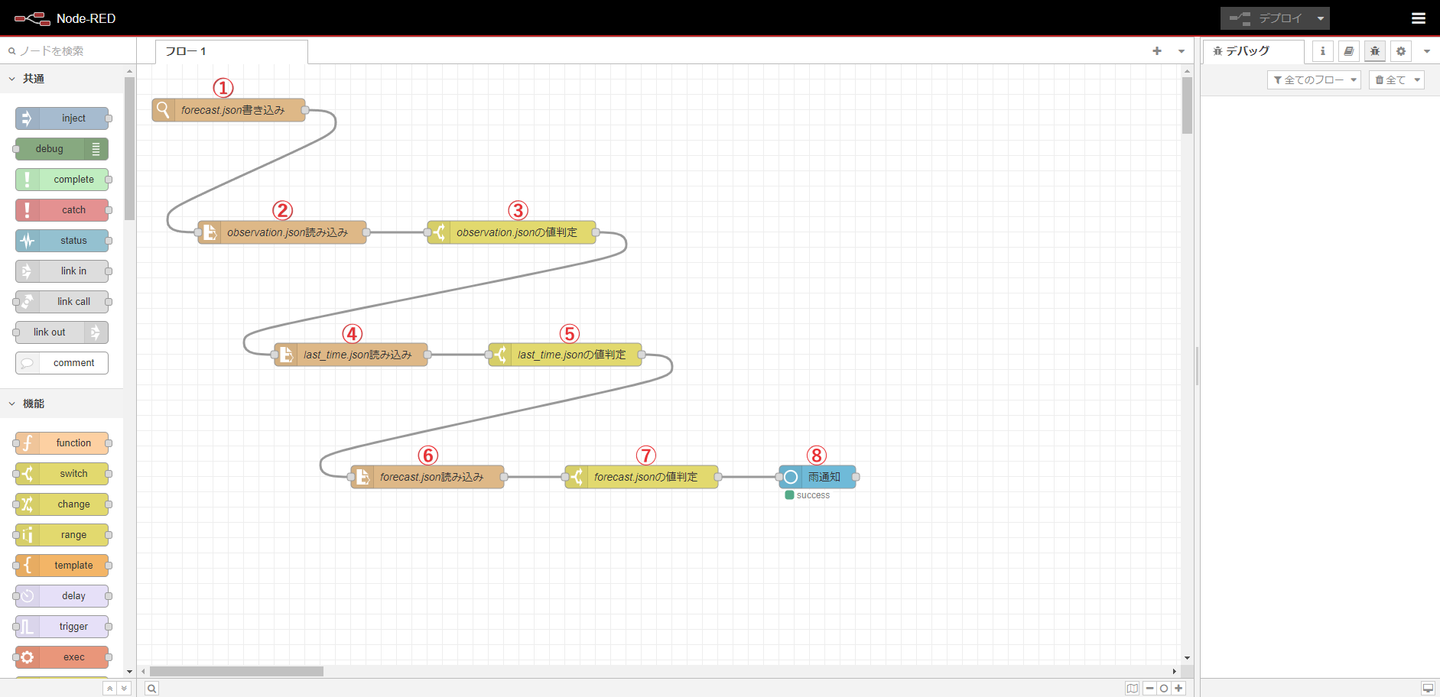Collapse the 共通 palette category

[x=62, y=78]
